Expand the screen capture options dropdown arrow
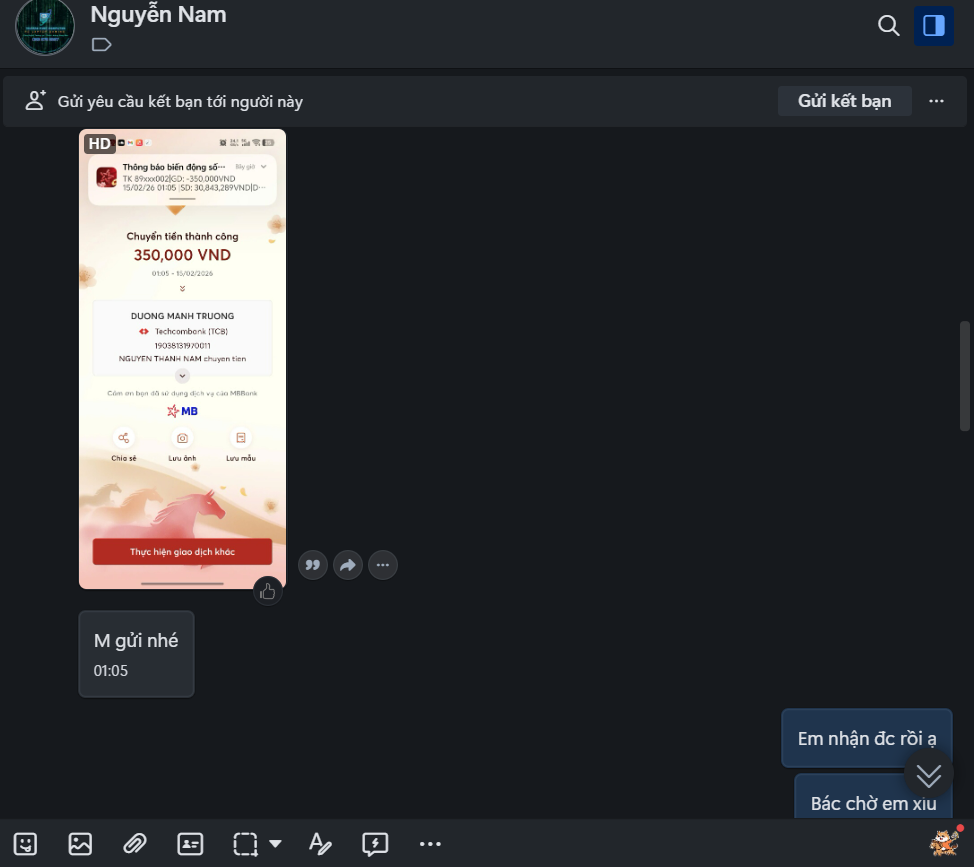This screenshot has height=867, width=974. coord(276,843)
